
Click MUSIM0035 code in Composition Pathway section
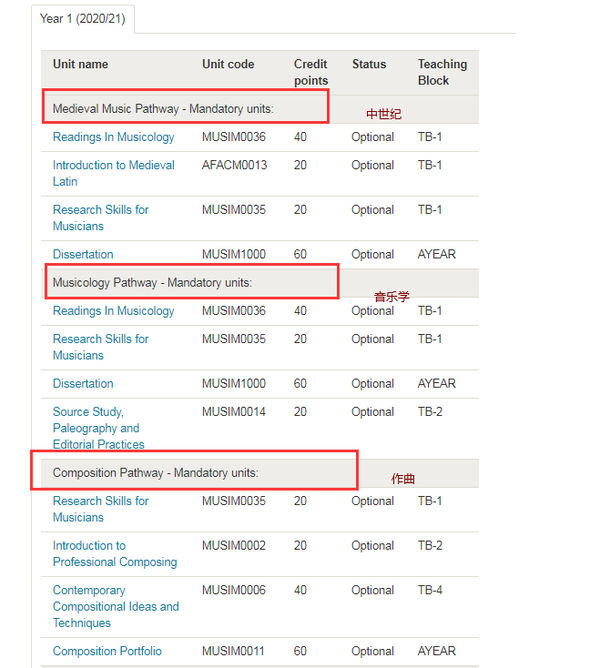coord(234,501)
